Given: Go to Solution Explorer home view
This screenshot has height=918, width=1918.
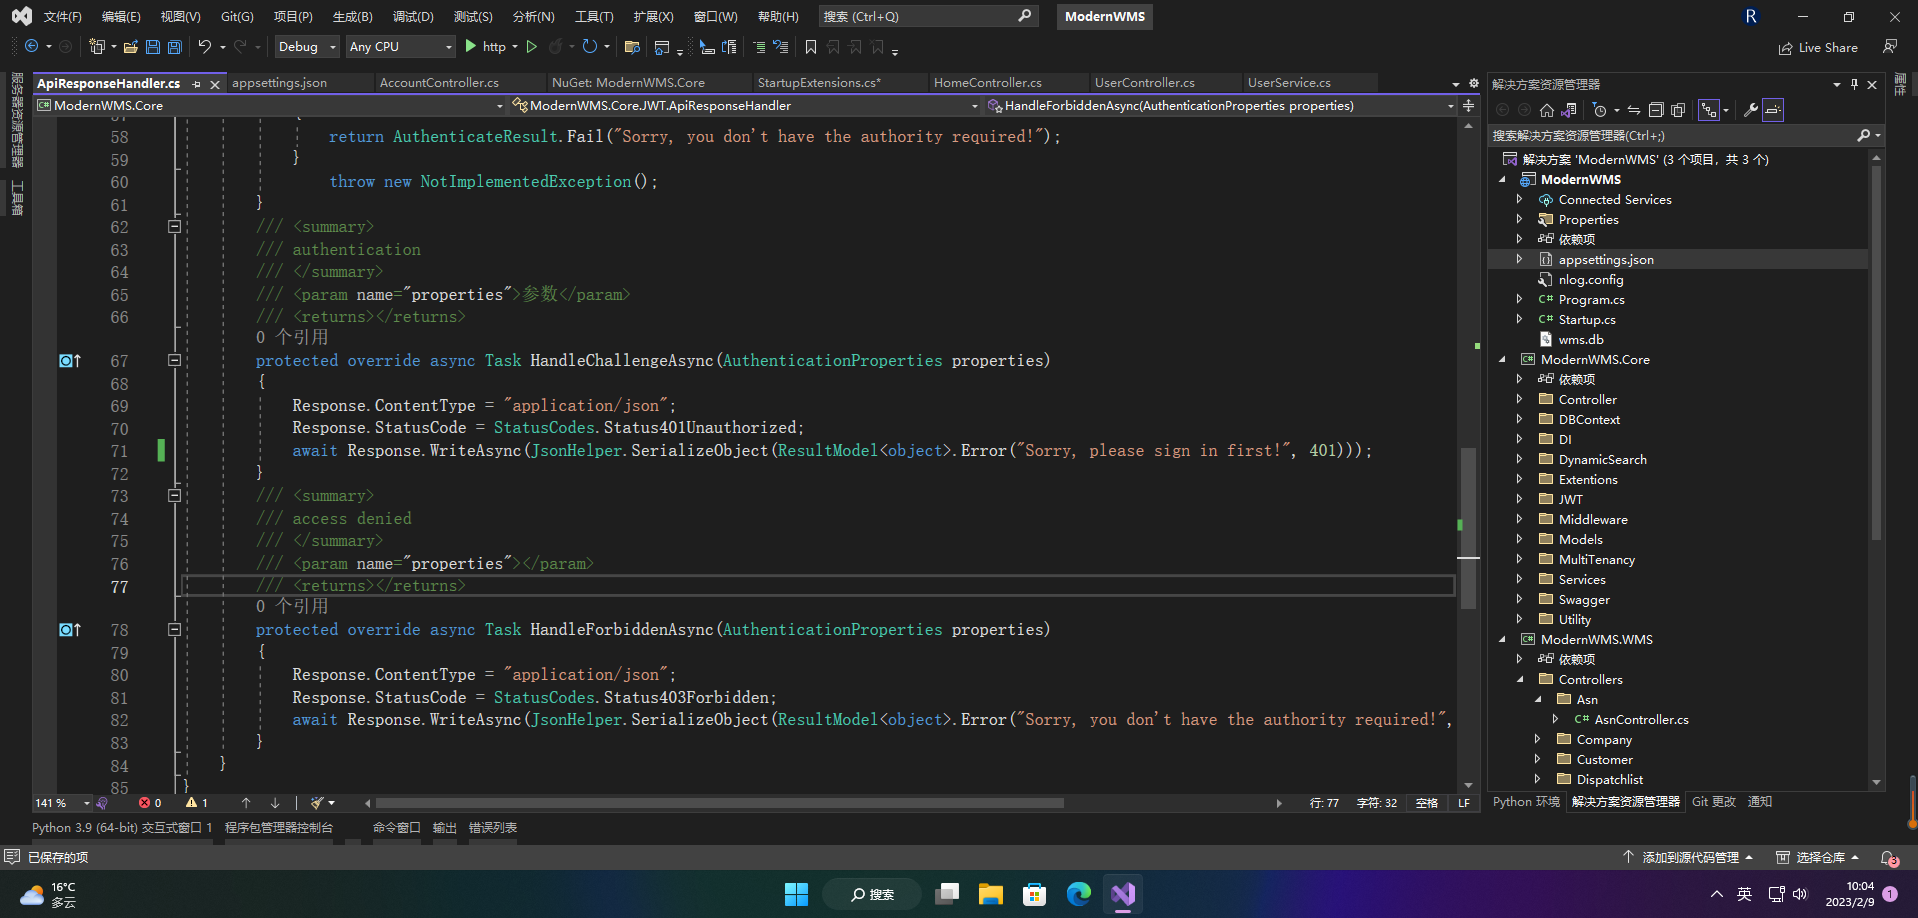Looking at the screenshot, I should pyautogui.click(x=1547, y=110).
